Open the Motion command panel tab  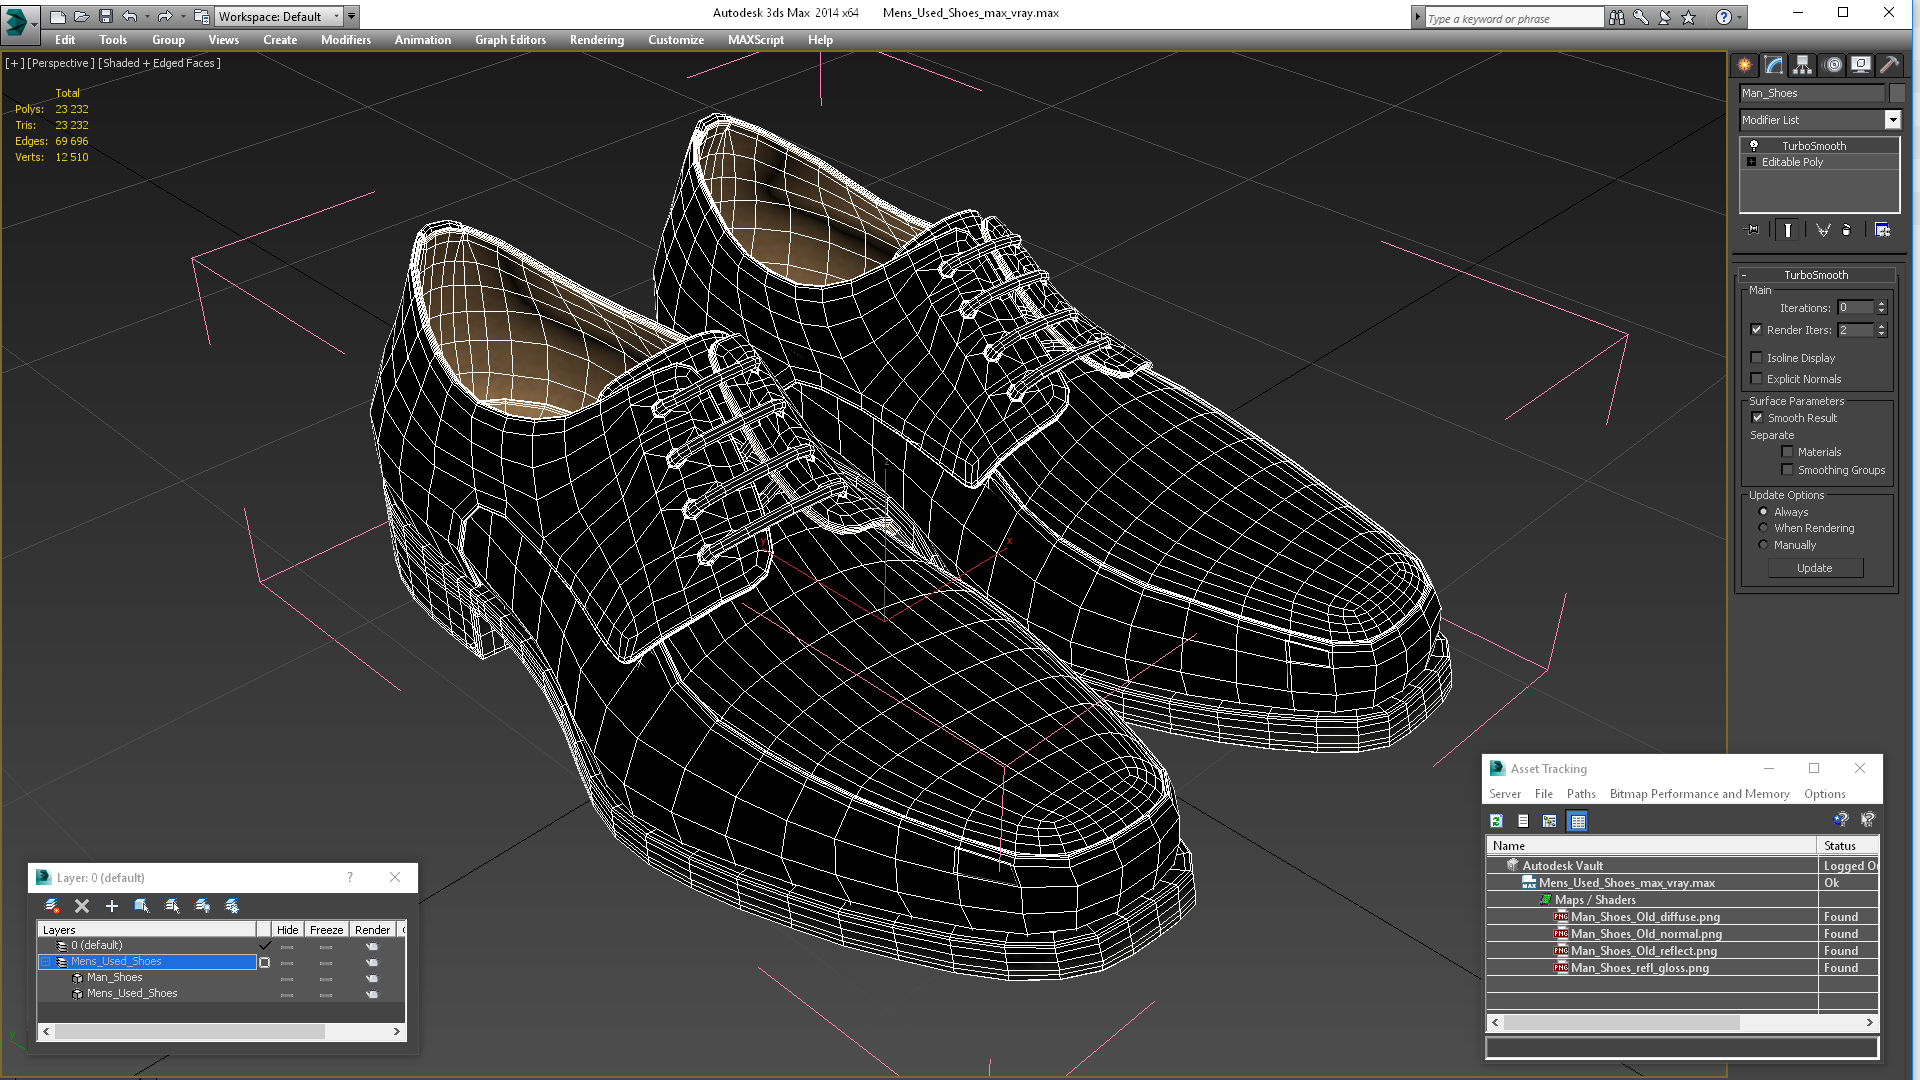point(1832,65)
